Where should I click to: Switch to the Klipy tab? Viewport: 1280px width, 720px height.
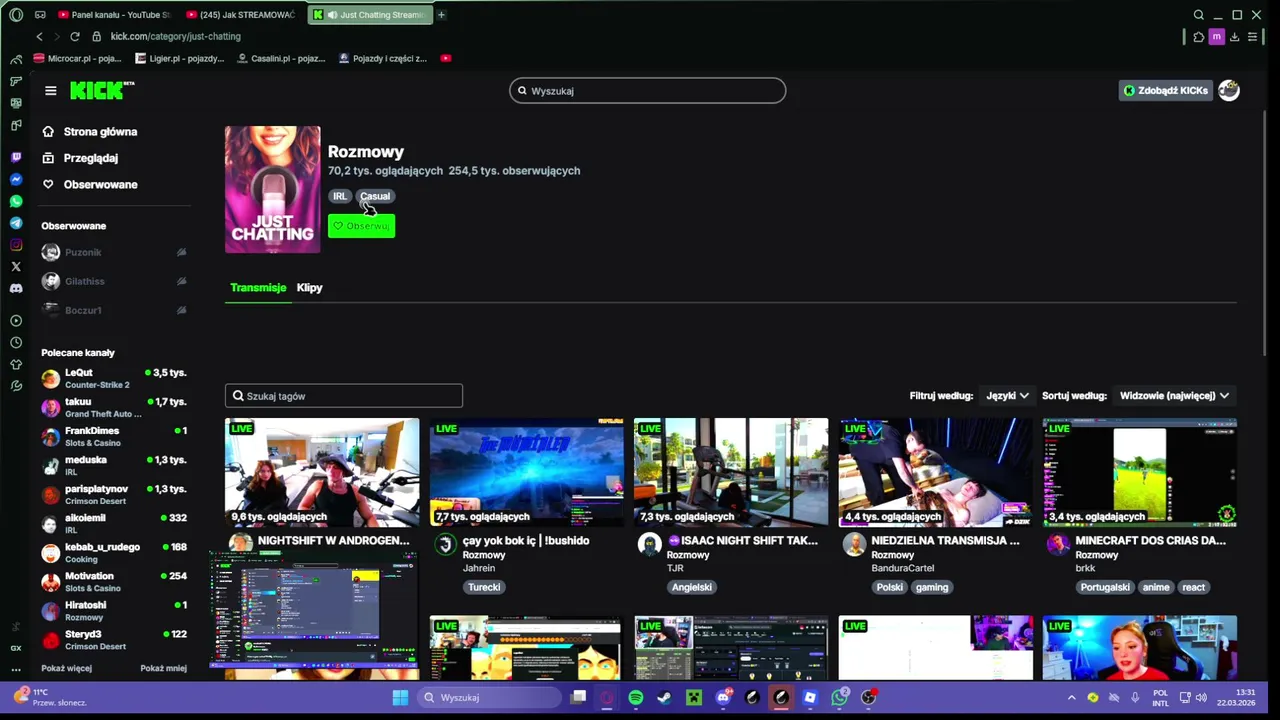point(309,288)
